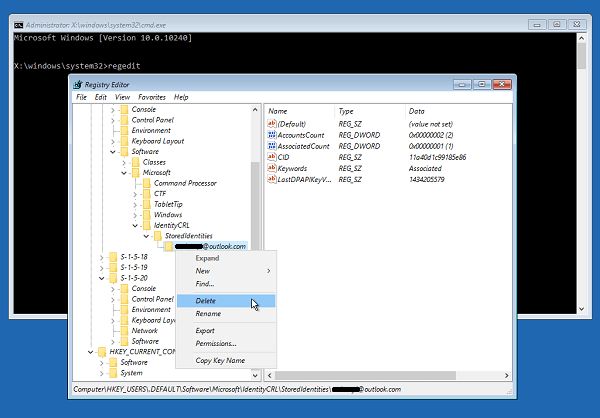Expand the S-1-5-18 tree node
Image resolution: width=600 pixels, height=418 pixels.
pos(101,257)
